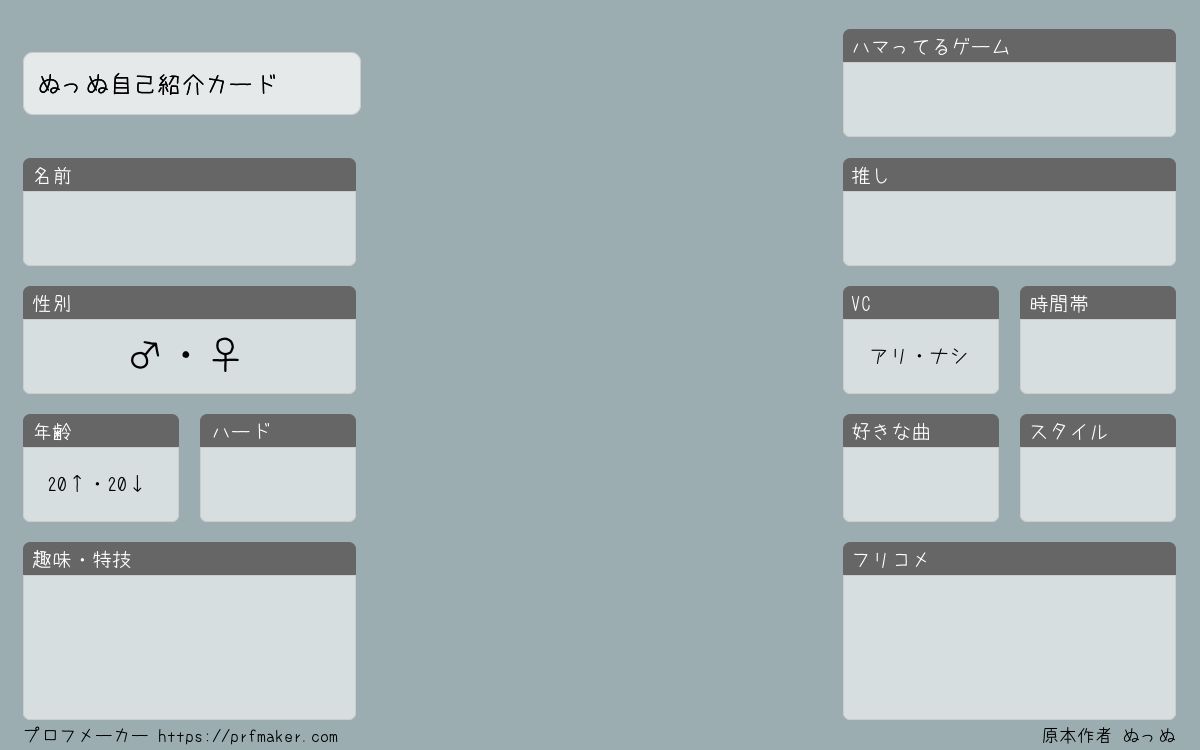Click the ぬっぬ自己紹介カード title box
The width and height of the screenshot is (1200, 750).
192,84
